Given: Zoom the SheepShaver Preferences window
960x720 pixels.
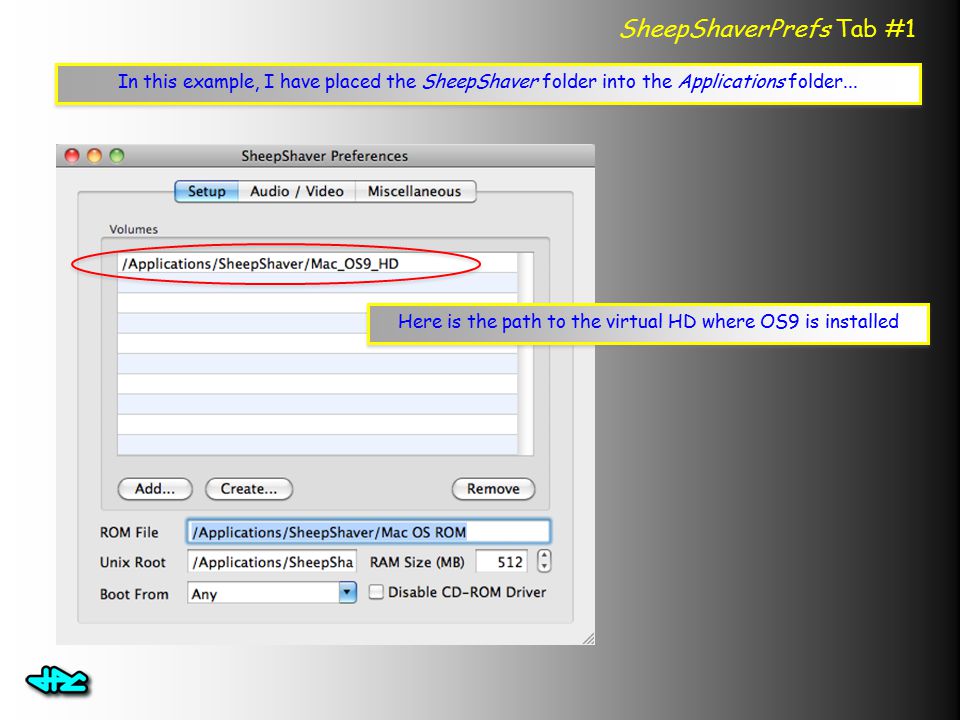Looking at the screenshot, I should pos(116,156).
